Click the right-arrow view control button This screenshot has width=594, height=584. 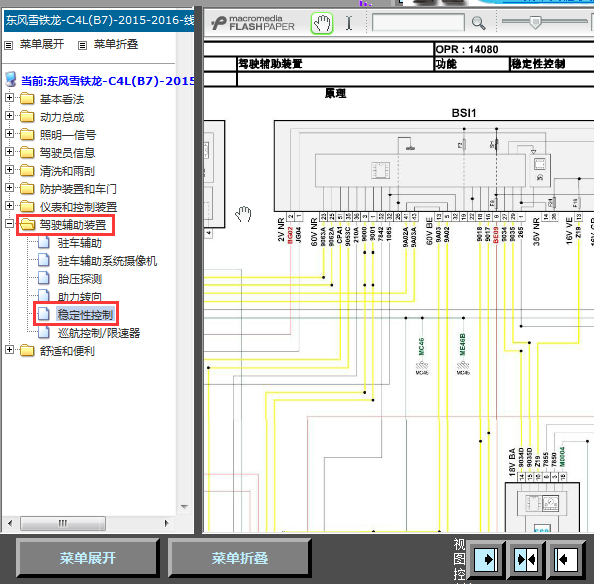487,559
